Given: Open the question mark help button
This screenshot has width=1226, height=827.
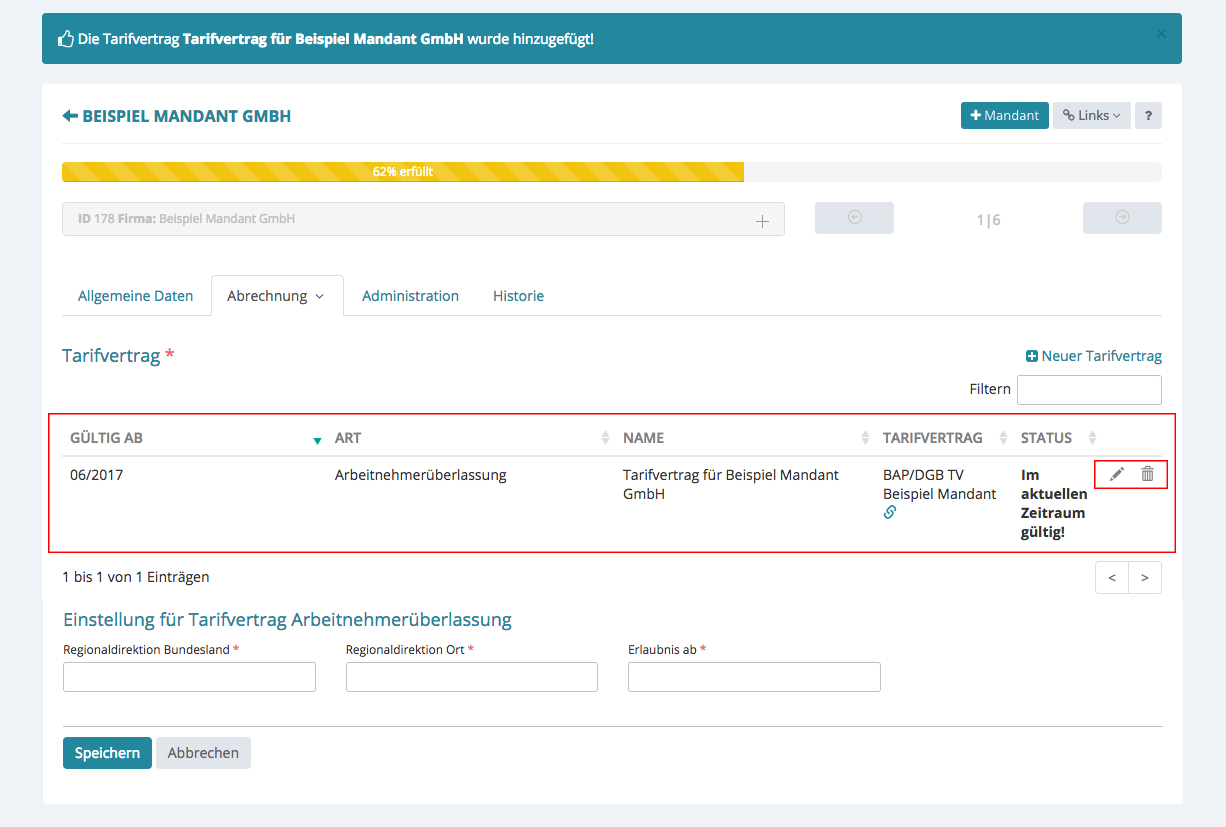Looking at the screenshot, I should [x=1148, y=115].
